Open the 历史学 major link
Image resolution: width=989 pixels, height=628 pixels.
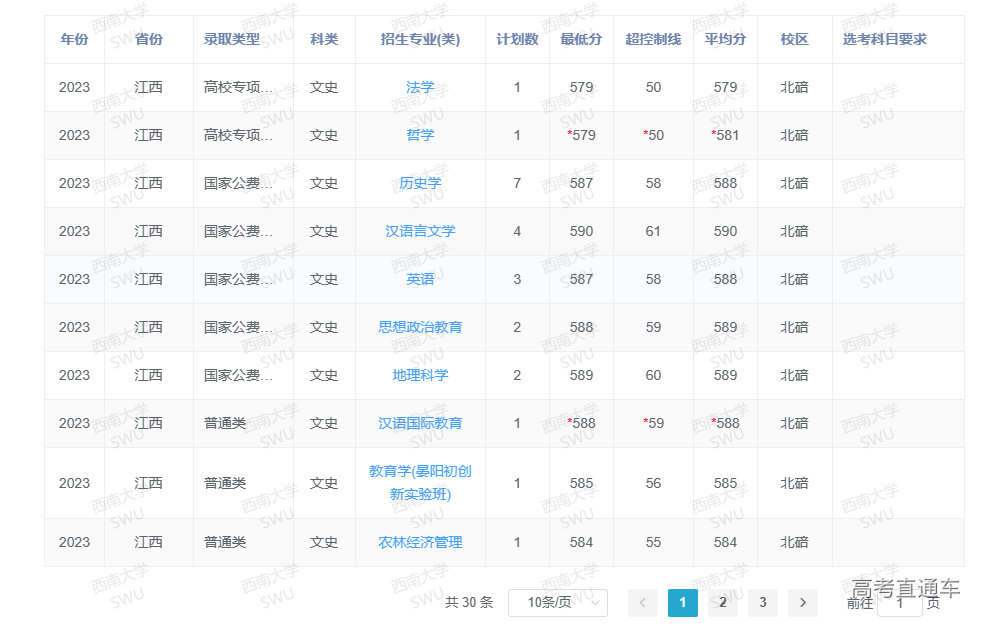[420, 183]
